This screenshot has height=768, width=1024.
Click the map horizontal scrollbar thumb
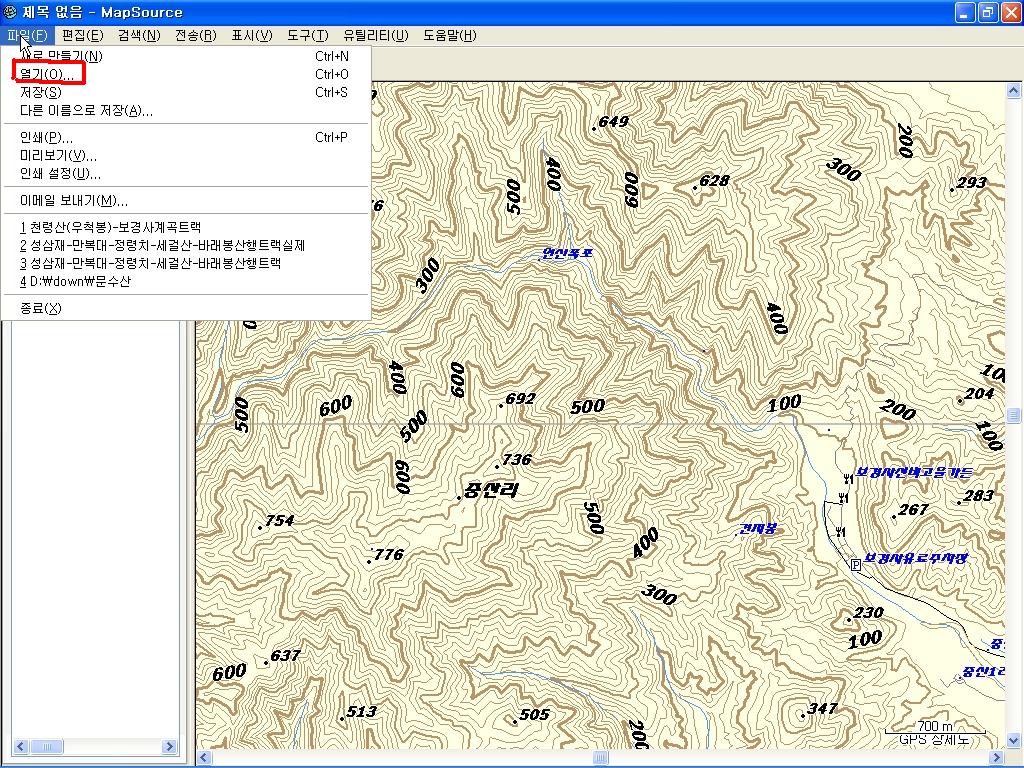click(x=600, y=758)
